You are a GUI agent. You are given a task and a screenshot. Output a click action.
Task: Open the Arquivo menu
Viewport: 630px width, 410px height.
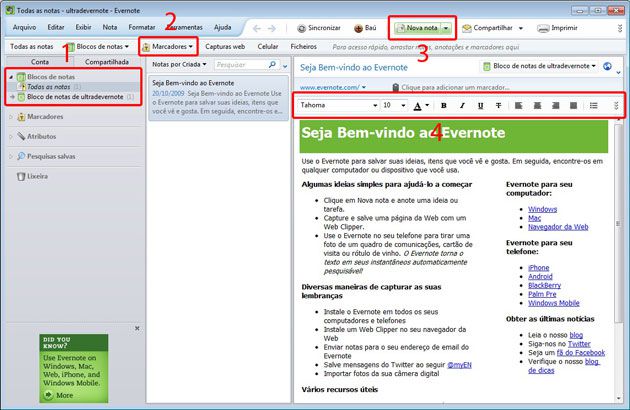(x=25, y=27)
